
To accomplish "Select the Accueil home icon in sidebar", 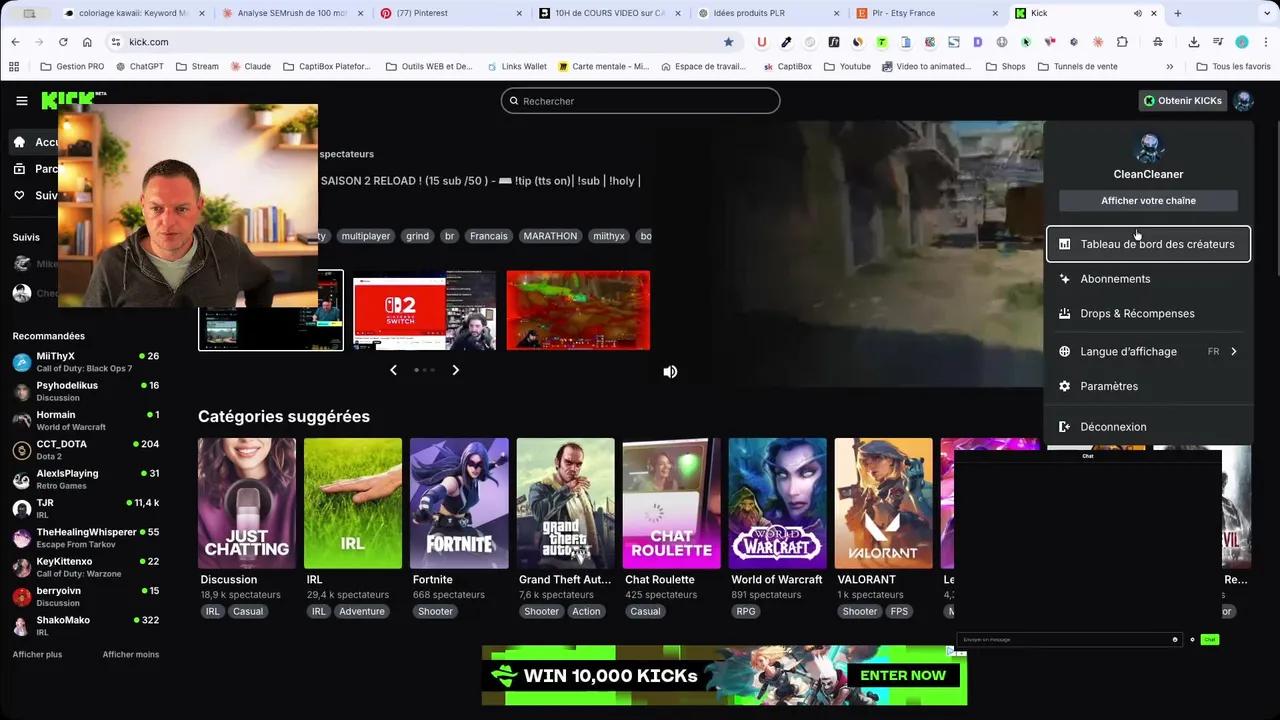I will 21,142.
